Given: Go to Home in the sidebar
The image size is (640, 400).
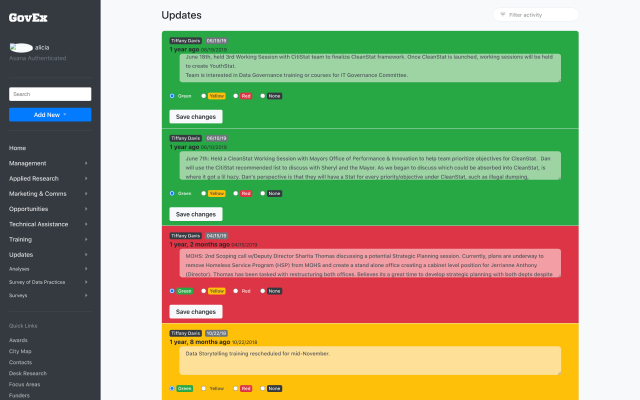Looking at the screenshot, I should coord(18,148).
